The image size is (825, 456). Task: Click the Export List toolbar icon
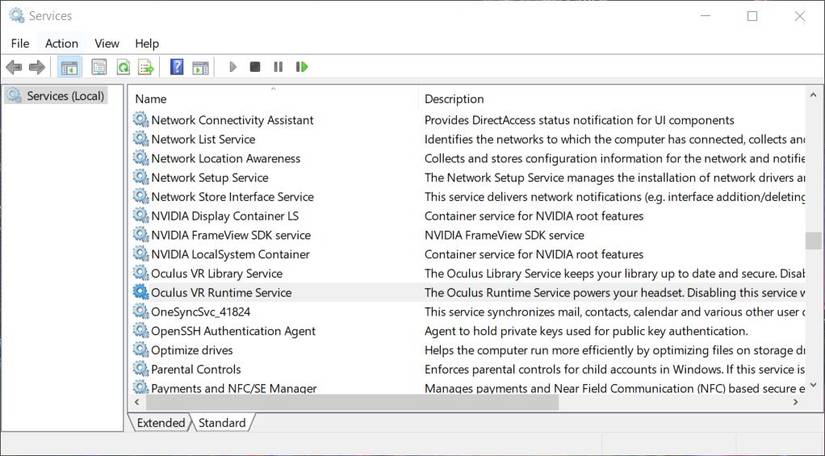point(146,67)
